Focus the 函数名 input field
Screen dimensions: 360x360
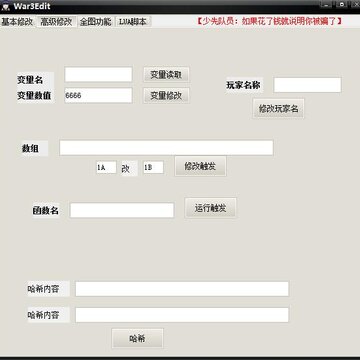(122, 210)
